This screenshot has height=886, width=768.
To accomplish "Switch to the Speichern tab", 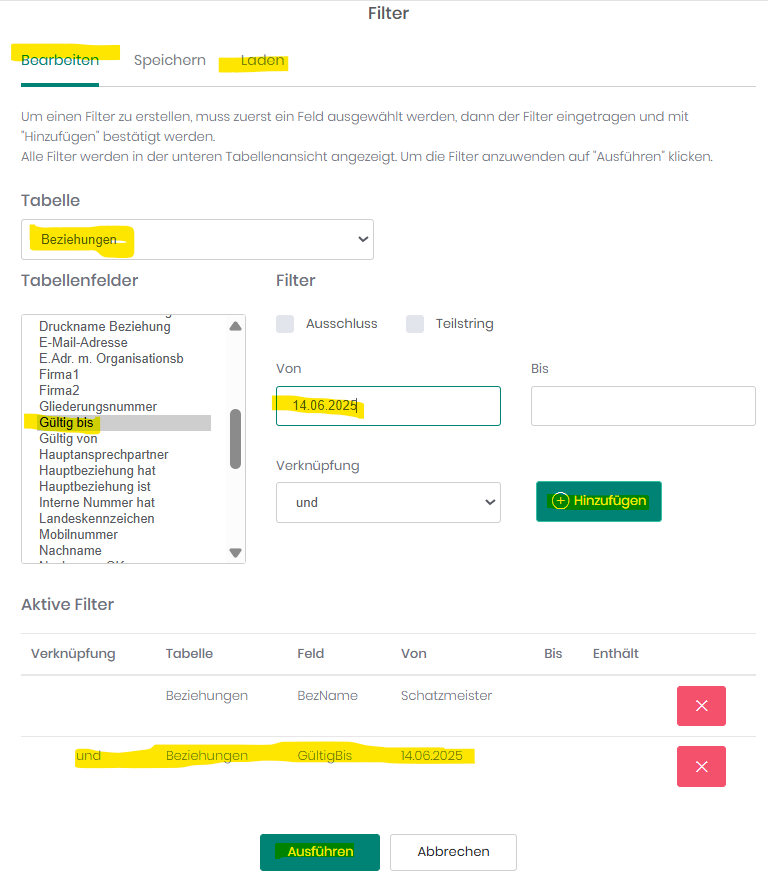I will [x=170, y=60].
